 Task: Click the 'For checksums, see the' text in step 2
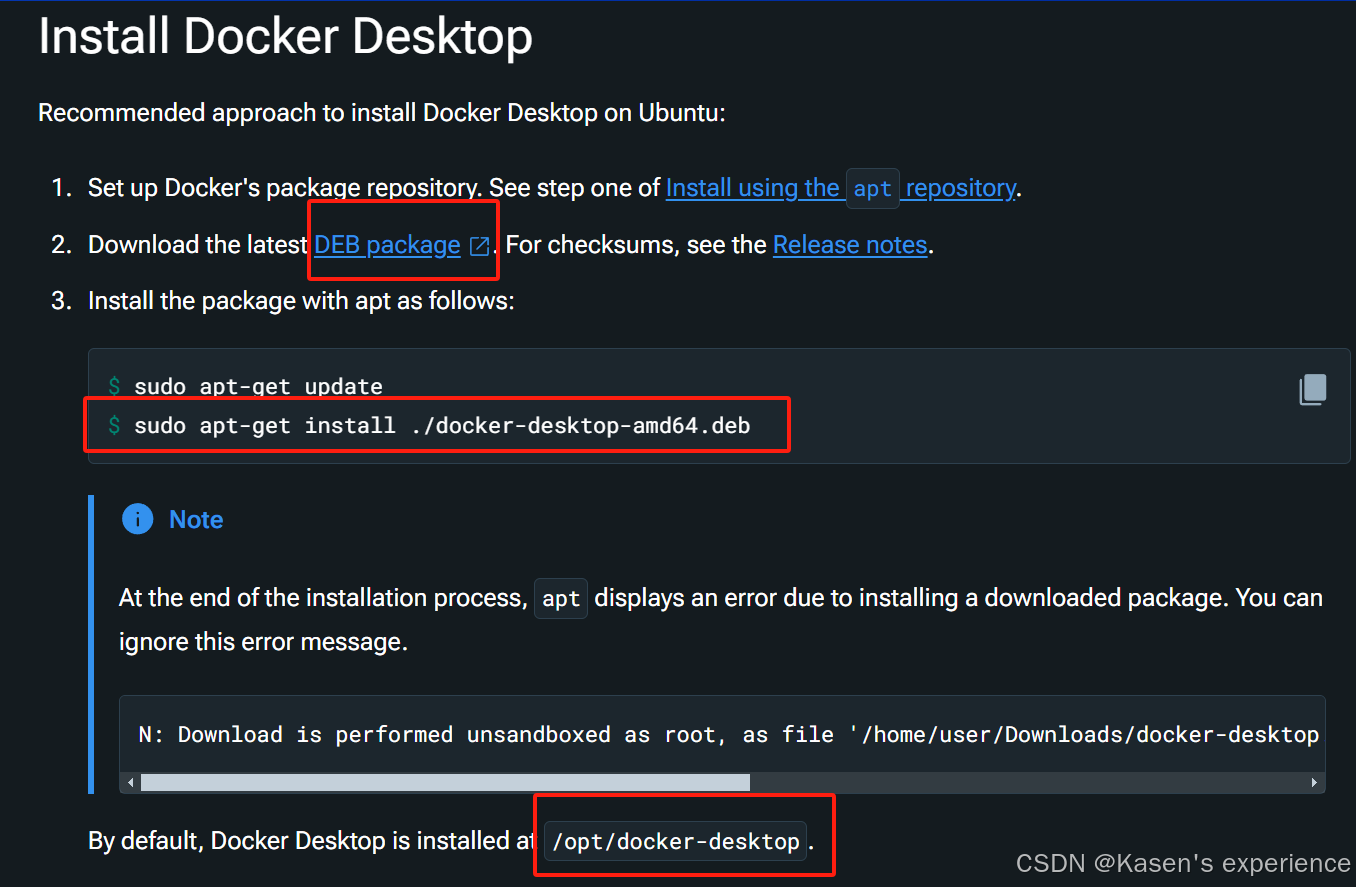click(636, 245)
